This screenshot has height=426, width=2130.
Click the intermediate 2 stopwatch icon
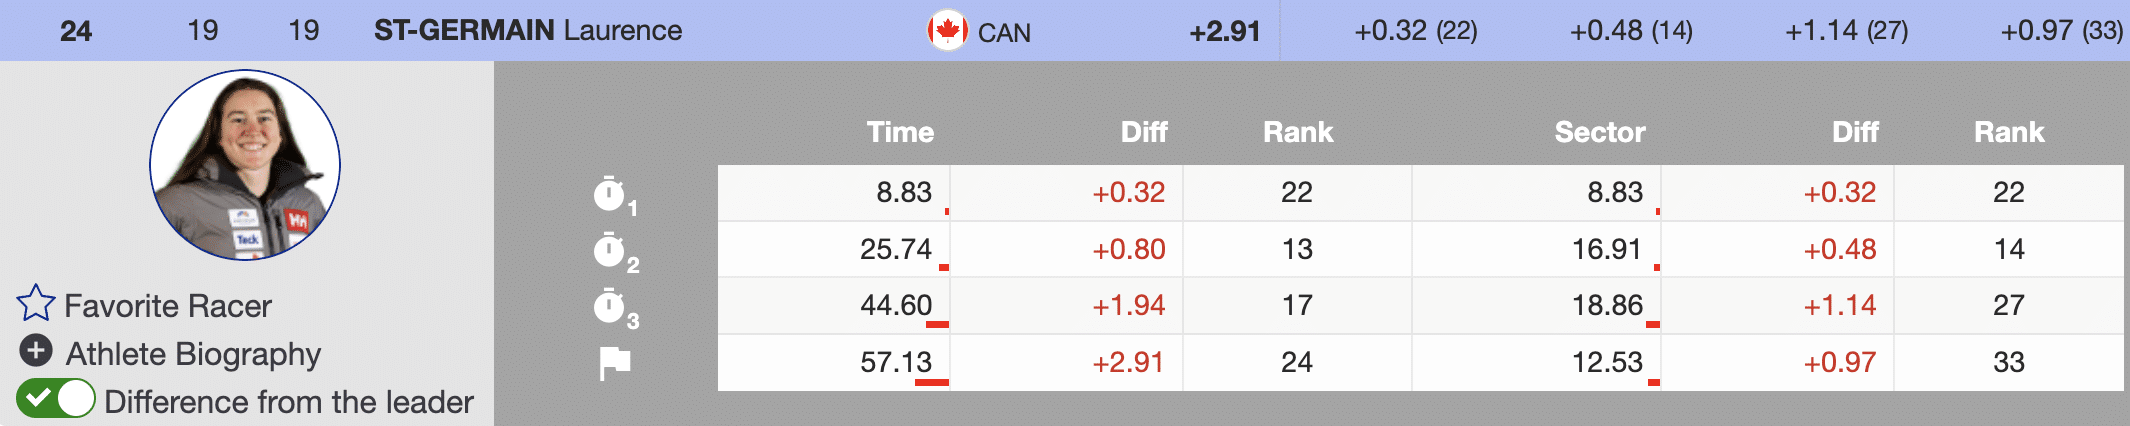609,251
